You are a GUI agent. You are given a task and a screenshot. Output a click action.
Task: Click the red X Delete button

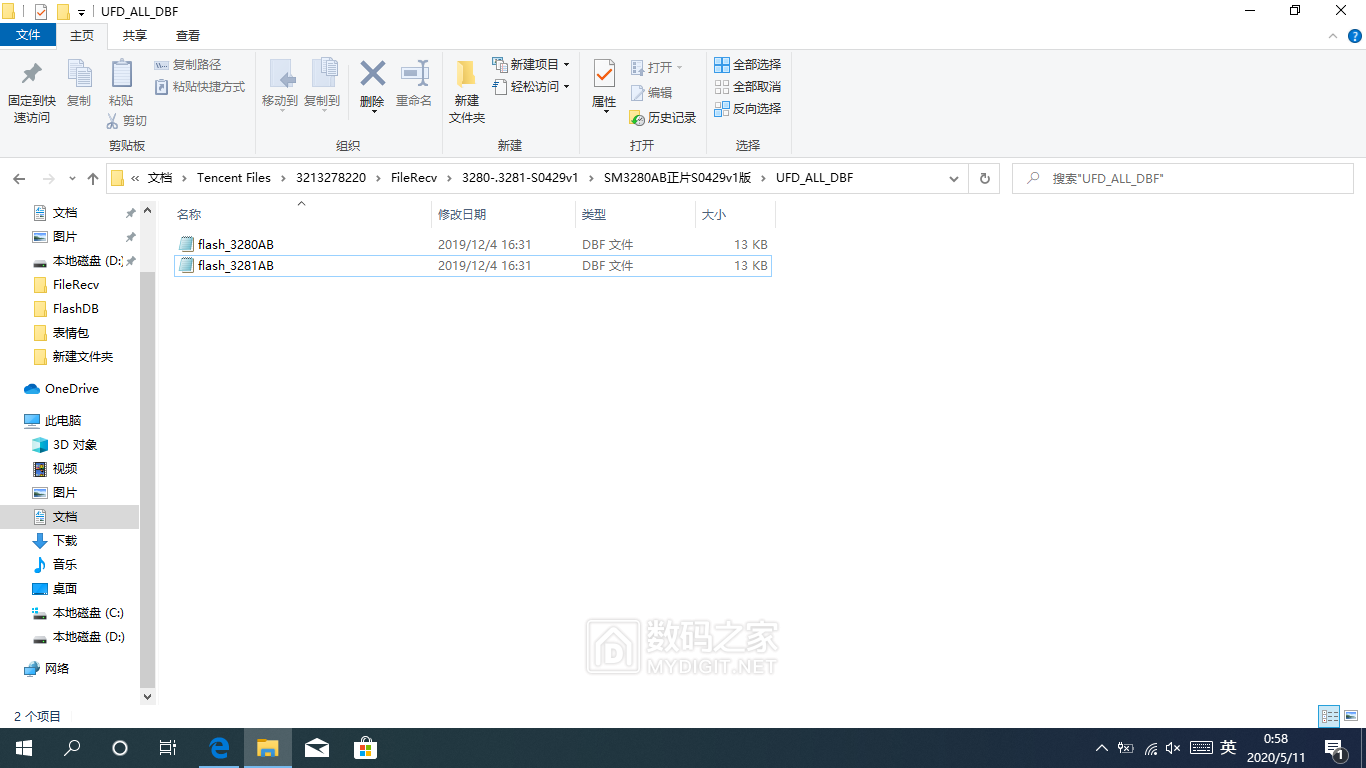[x=372, y=86]
